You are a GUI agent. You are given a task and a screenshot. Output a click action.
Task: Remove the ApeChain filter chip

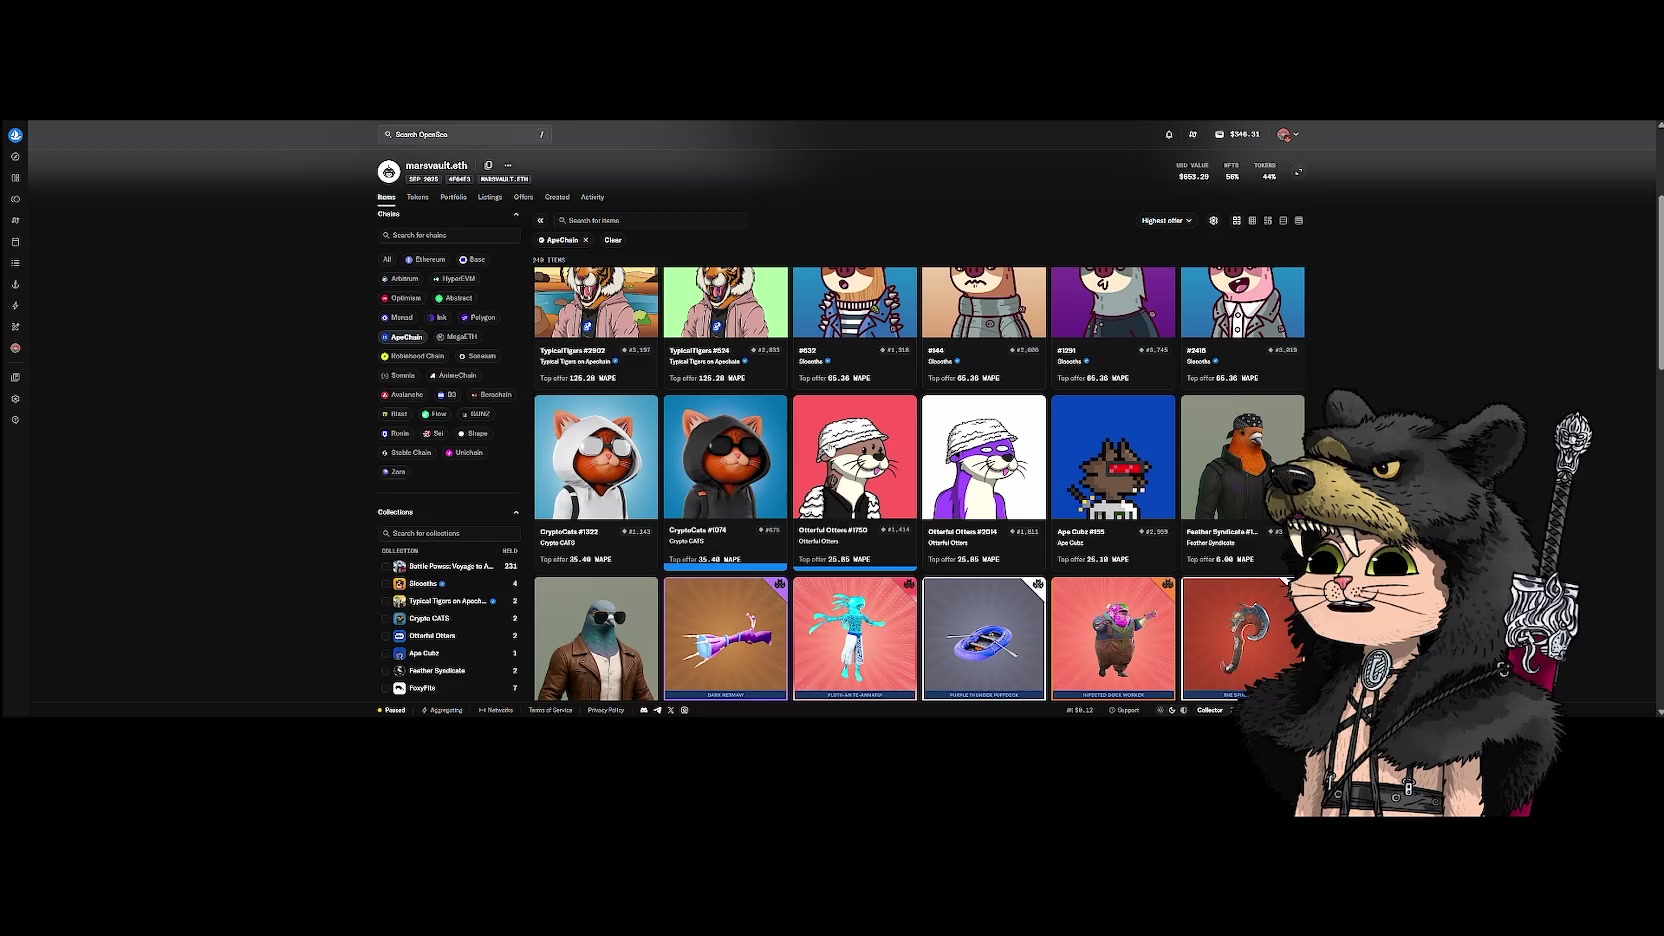coord(586,240)
